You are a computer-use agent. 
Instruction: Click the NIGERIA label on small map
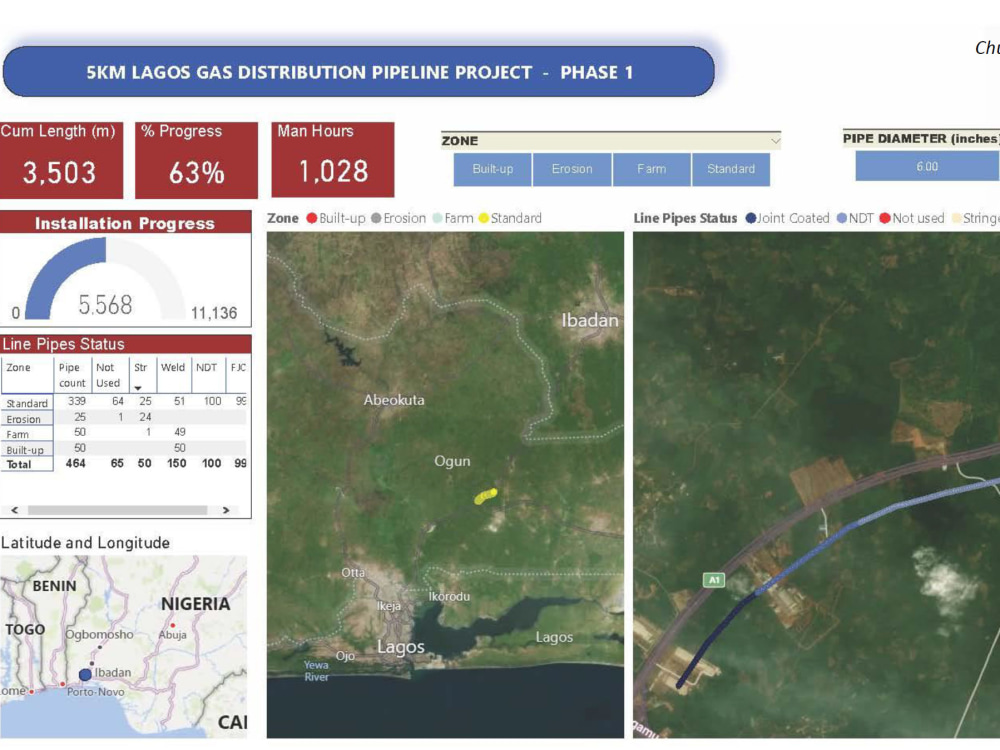tap(195, 604)
